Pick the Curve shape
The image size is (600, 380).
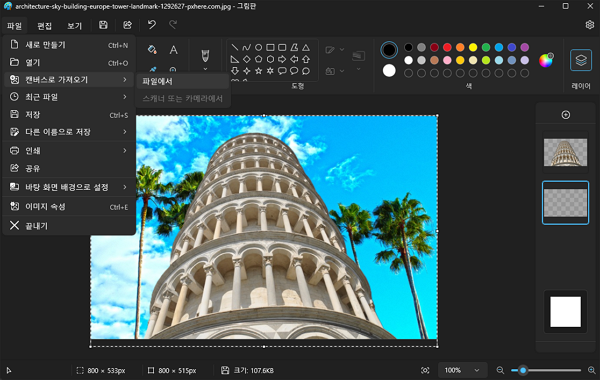pyautogui.click(x=246, y=47)
